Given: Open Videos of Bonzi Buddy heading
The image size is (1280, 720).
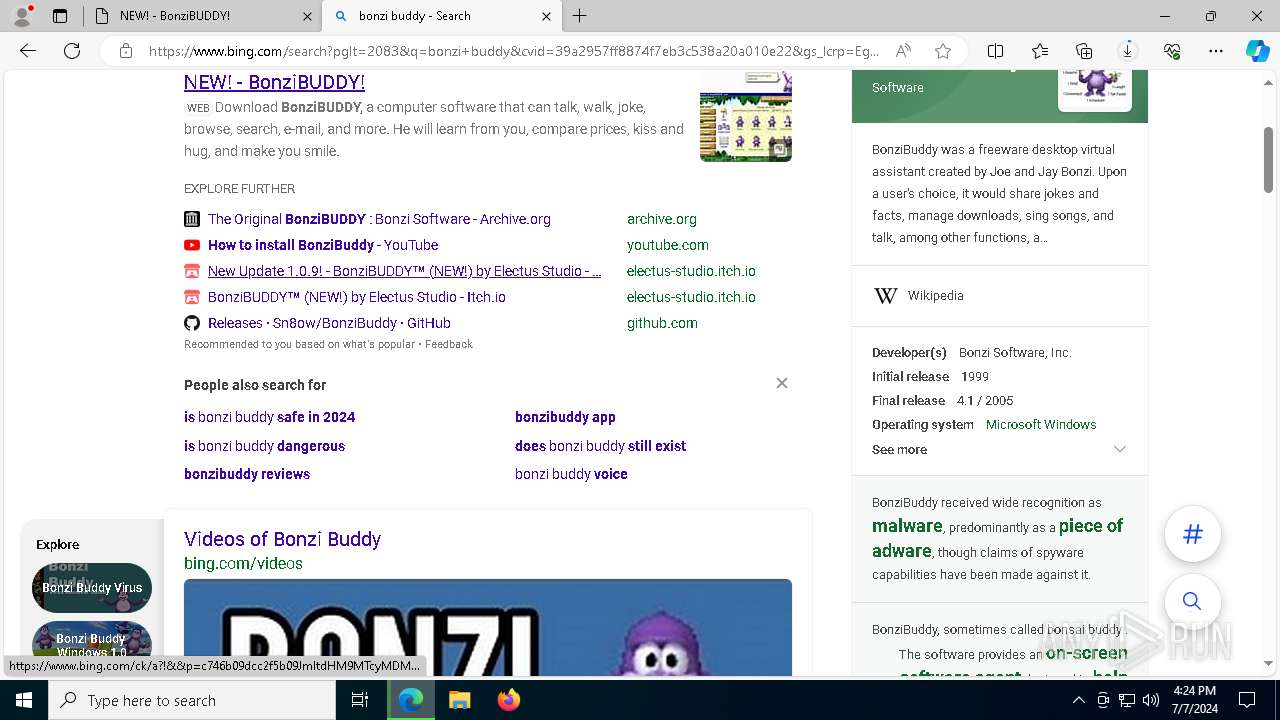Looking at the screenshot, I should [282, 539].
